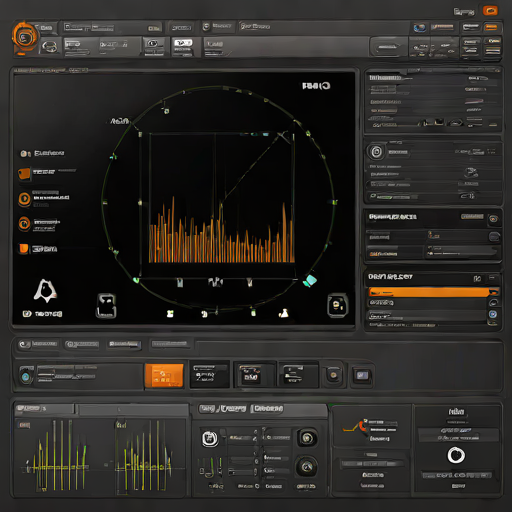Image resolution: width=512 pixels, height=512 pixels.
Task: Switch to the second tab below the viewer
Action: [x=82, y=344]
